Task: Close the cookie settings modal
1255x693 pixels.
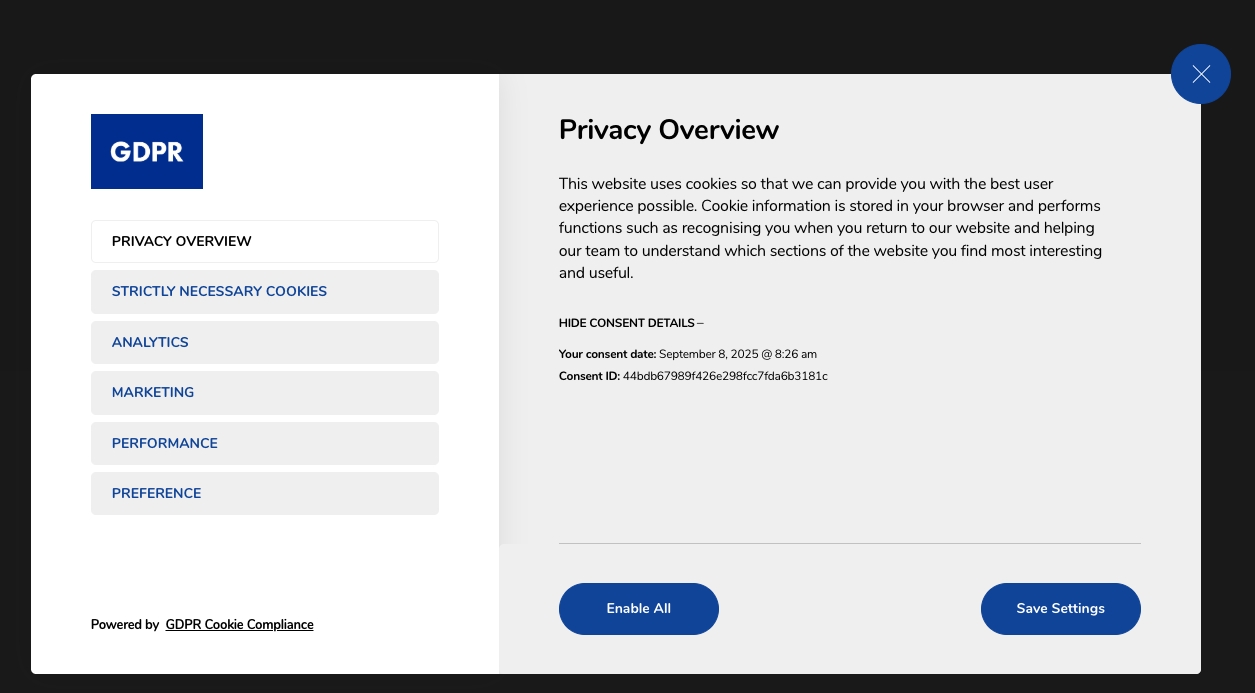Action: click(x=1200, y=74)
